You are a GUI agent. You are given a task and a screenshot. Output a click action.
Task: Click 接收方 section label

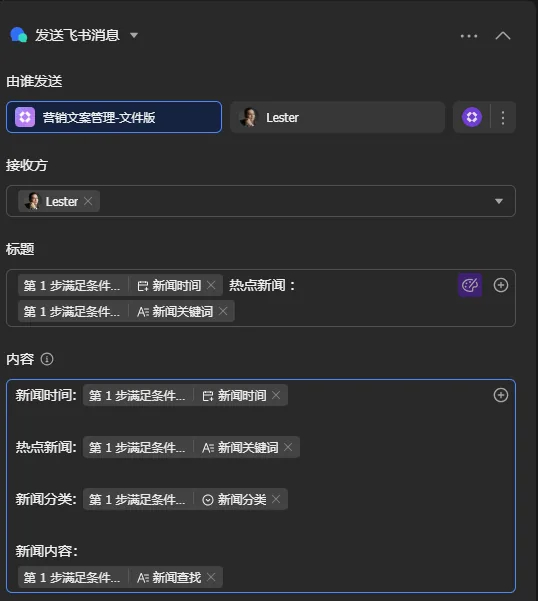coord(27,165)
